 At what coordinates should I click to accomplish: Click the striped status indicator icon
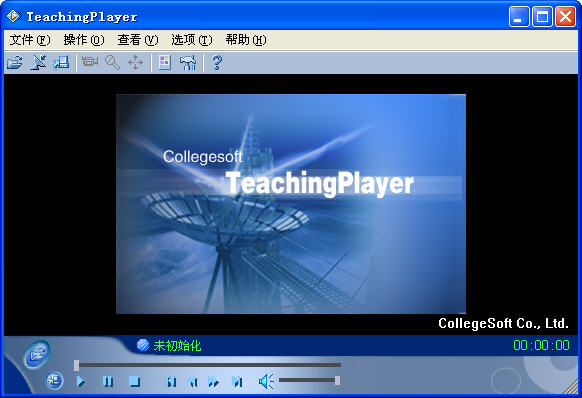click(143, 345)
